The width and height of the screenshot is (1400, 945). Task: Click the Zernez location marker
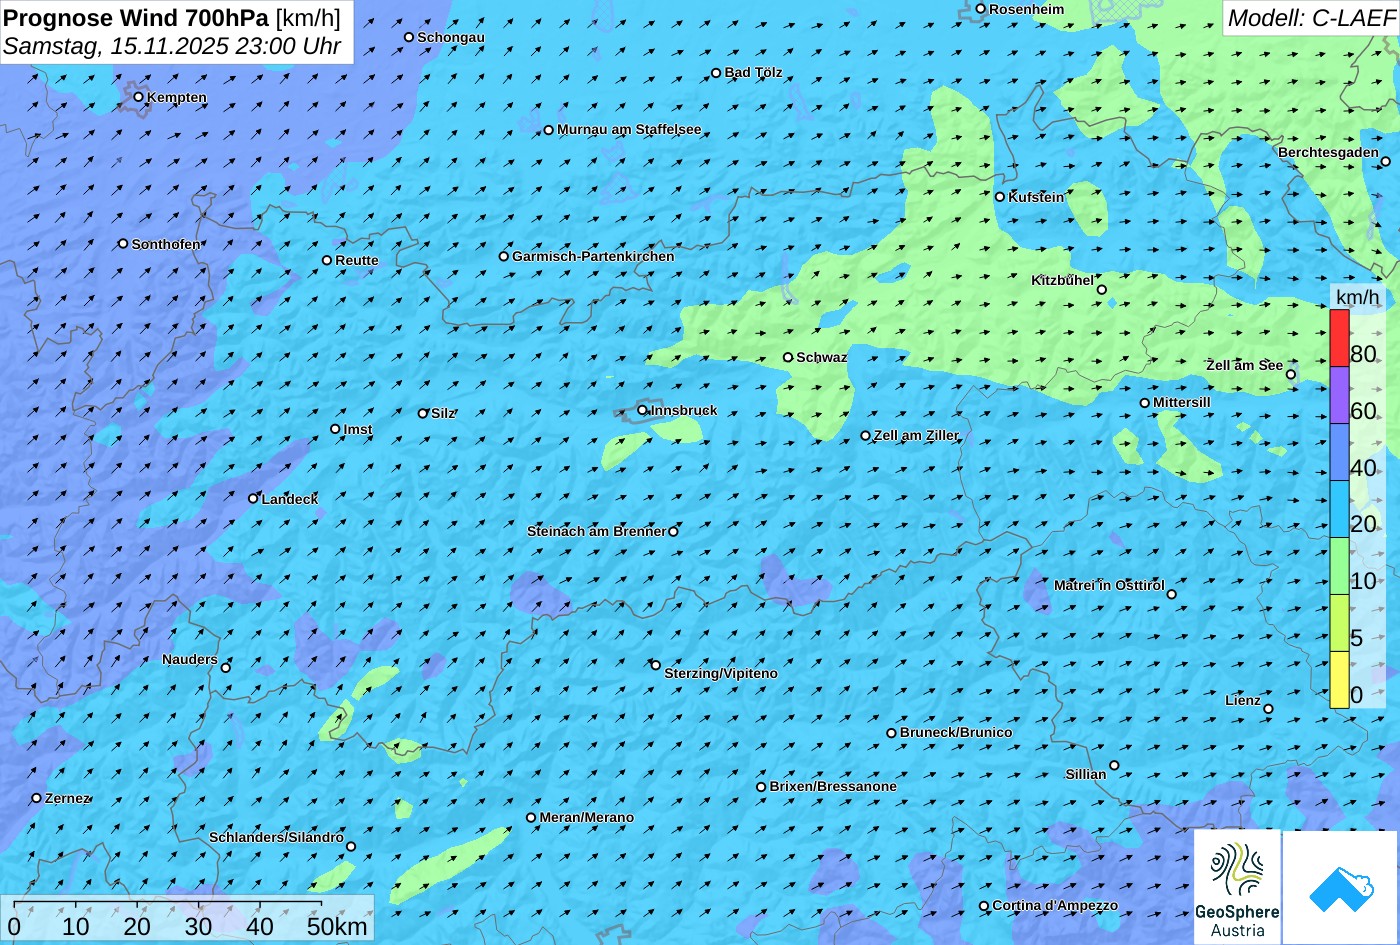37,798
